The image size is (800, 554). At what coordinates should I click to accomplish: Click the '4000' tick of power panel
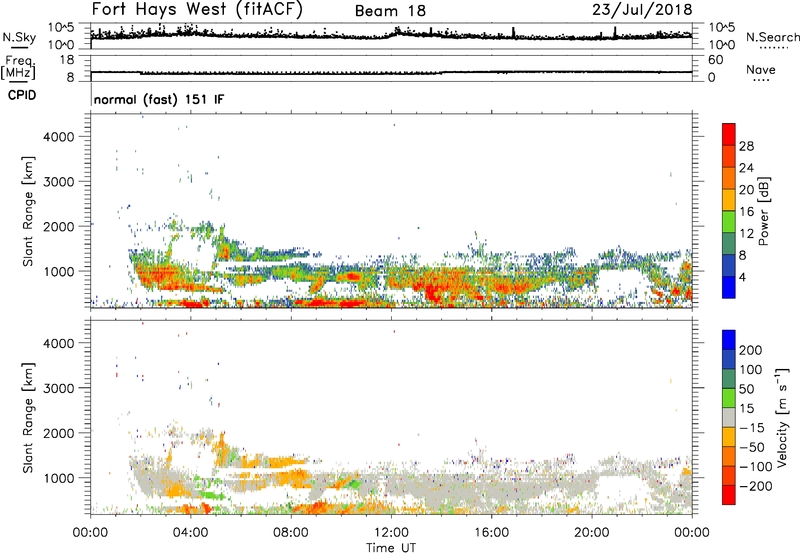(58, 137)
